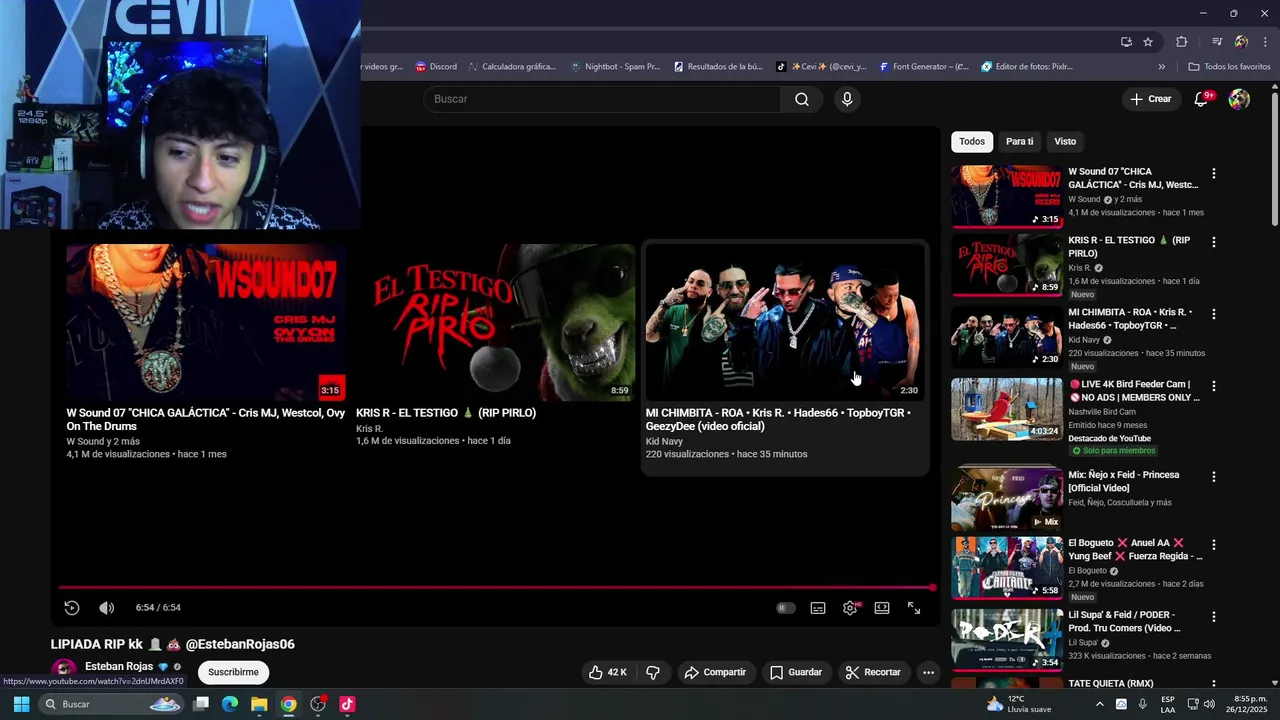Play end-screen EL TESTIGO RIP PIRLO thumbnail
Image resolution: width=1280 pixels, height=720 pixels.
pos(495,323)
